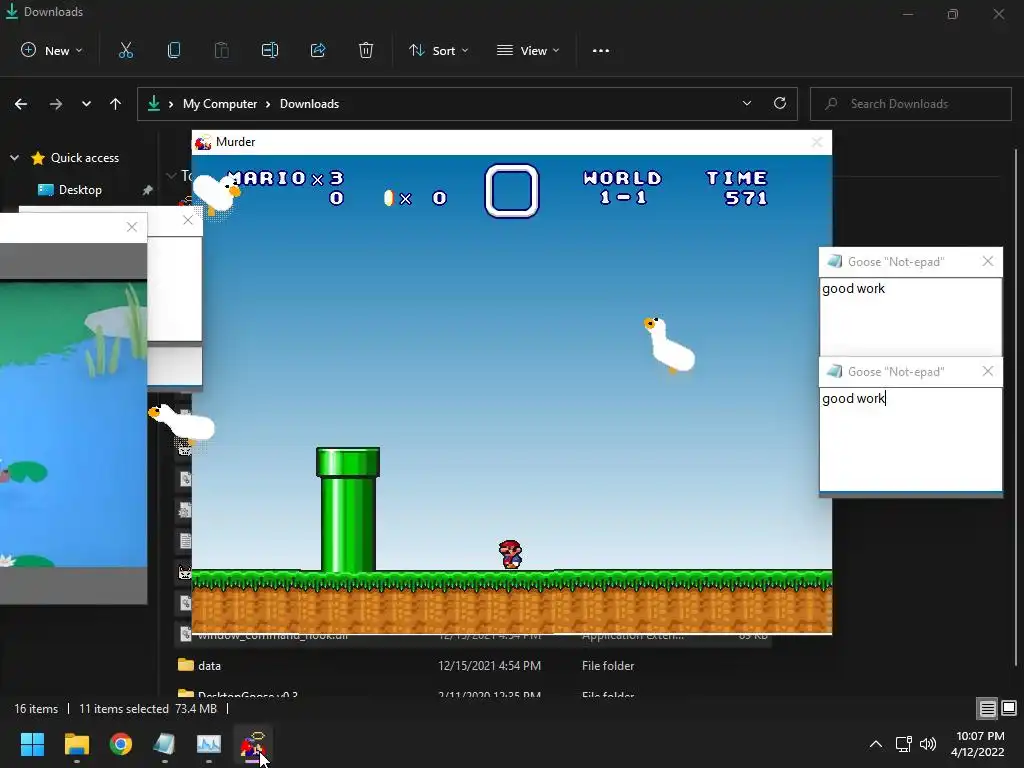The image size is (1024, 768).
Task: Click the 12/15/2021 4:54 PM date cell
Action: click(490, 665)
